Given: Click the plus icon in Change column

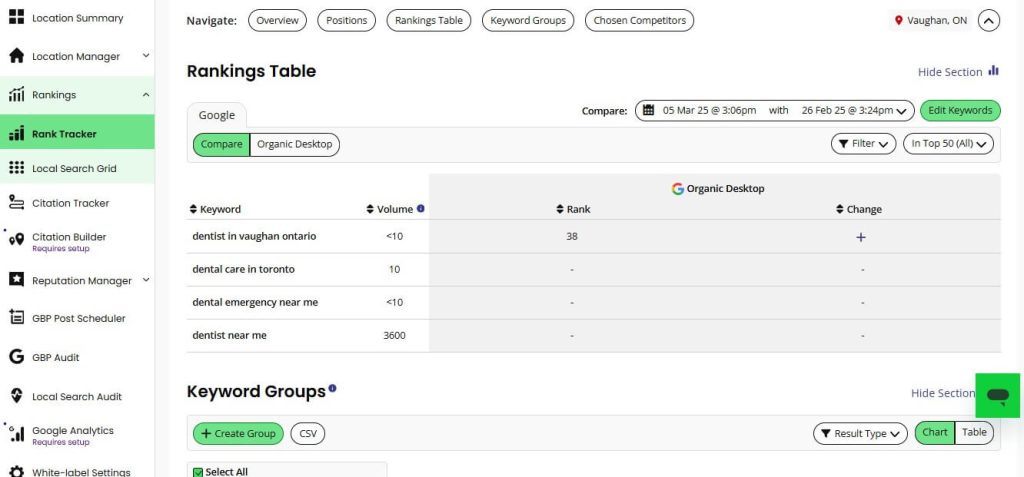Looking at the screenshot, I should (861, 237).
